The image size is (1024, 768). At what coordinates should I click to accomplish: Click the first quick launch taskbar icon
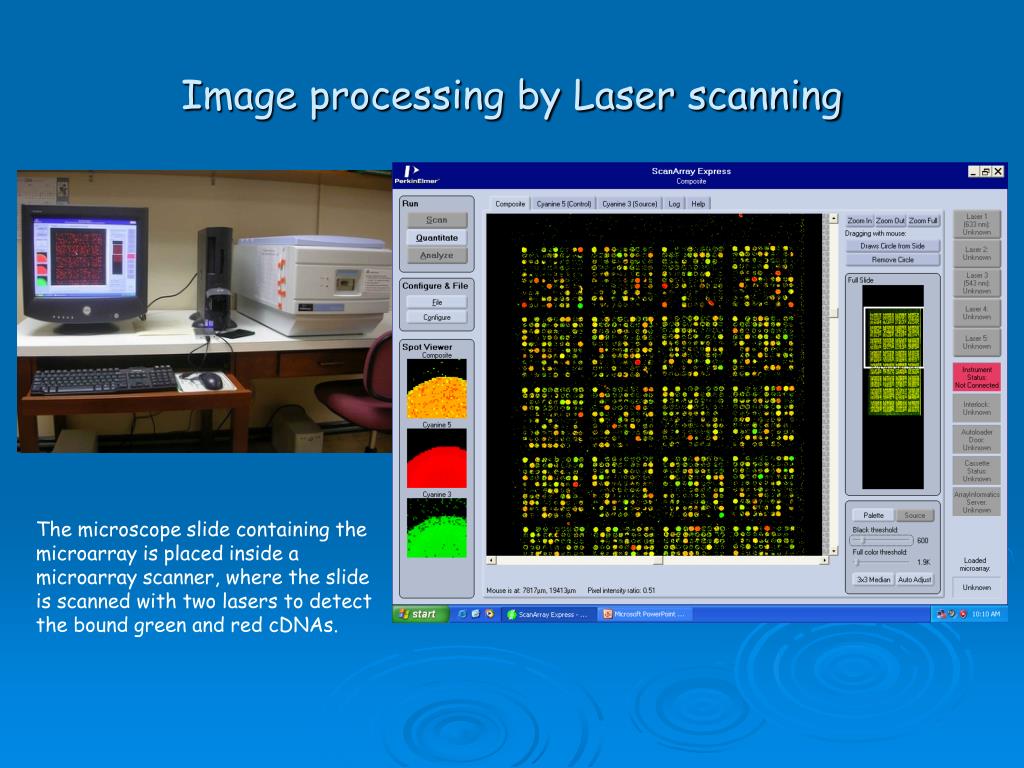point(461,614)
